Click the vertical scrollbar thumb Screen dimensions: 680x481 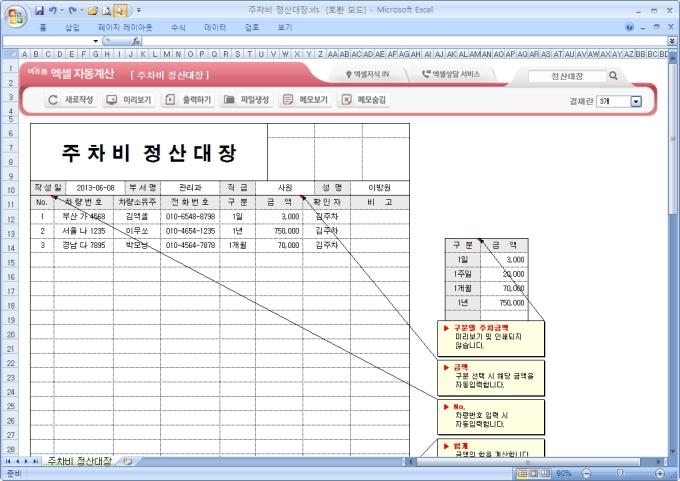[673, 139]
